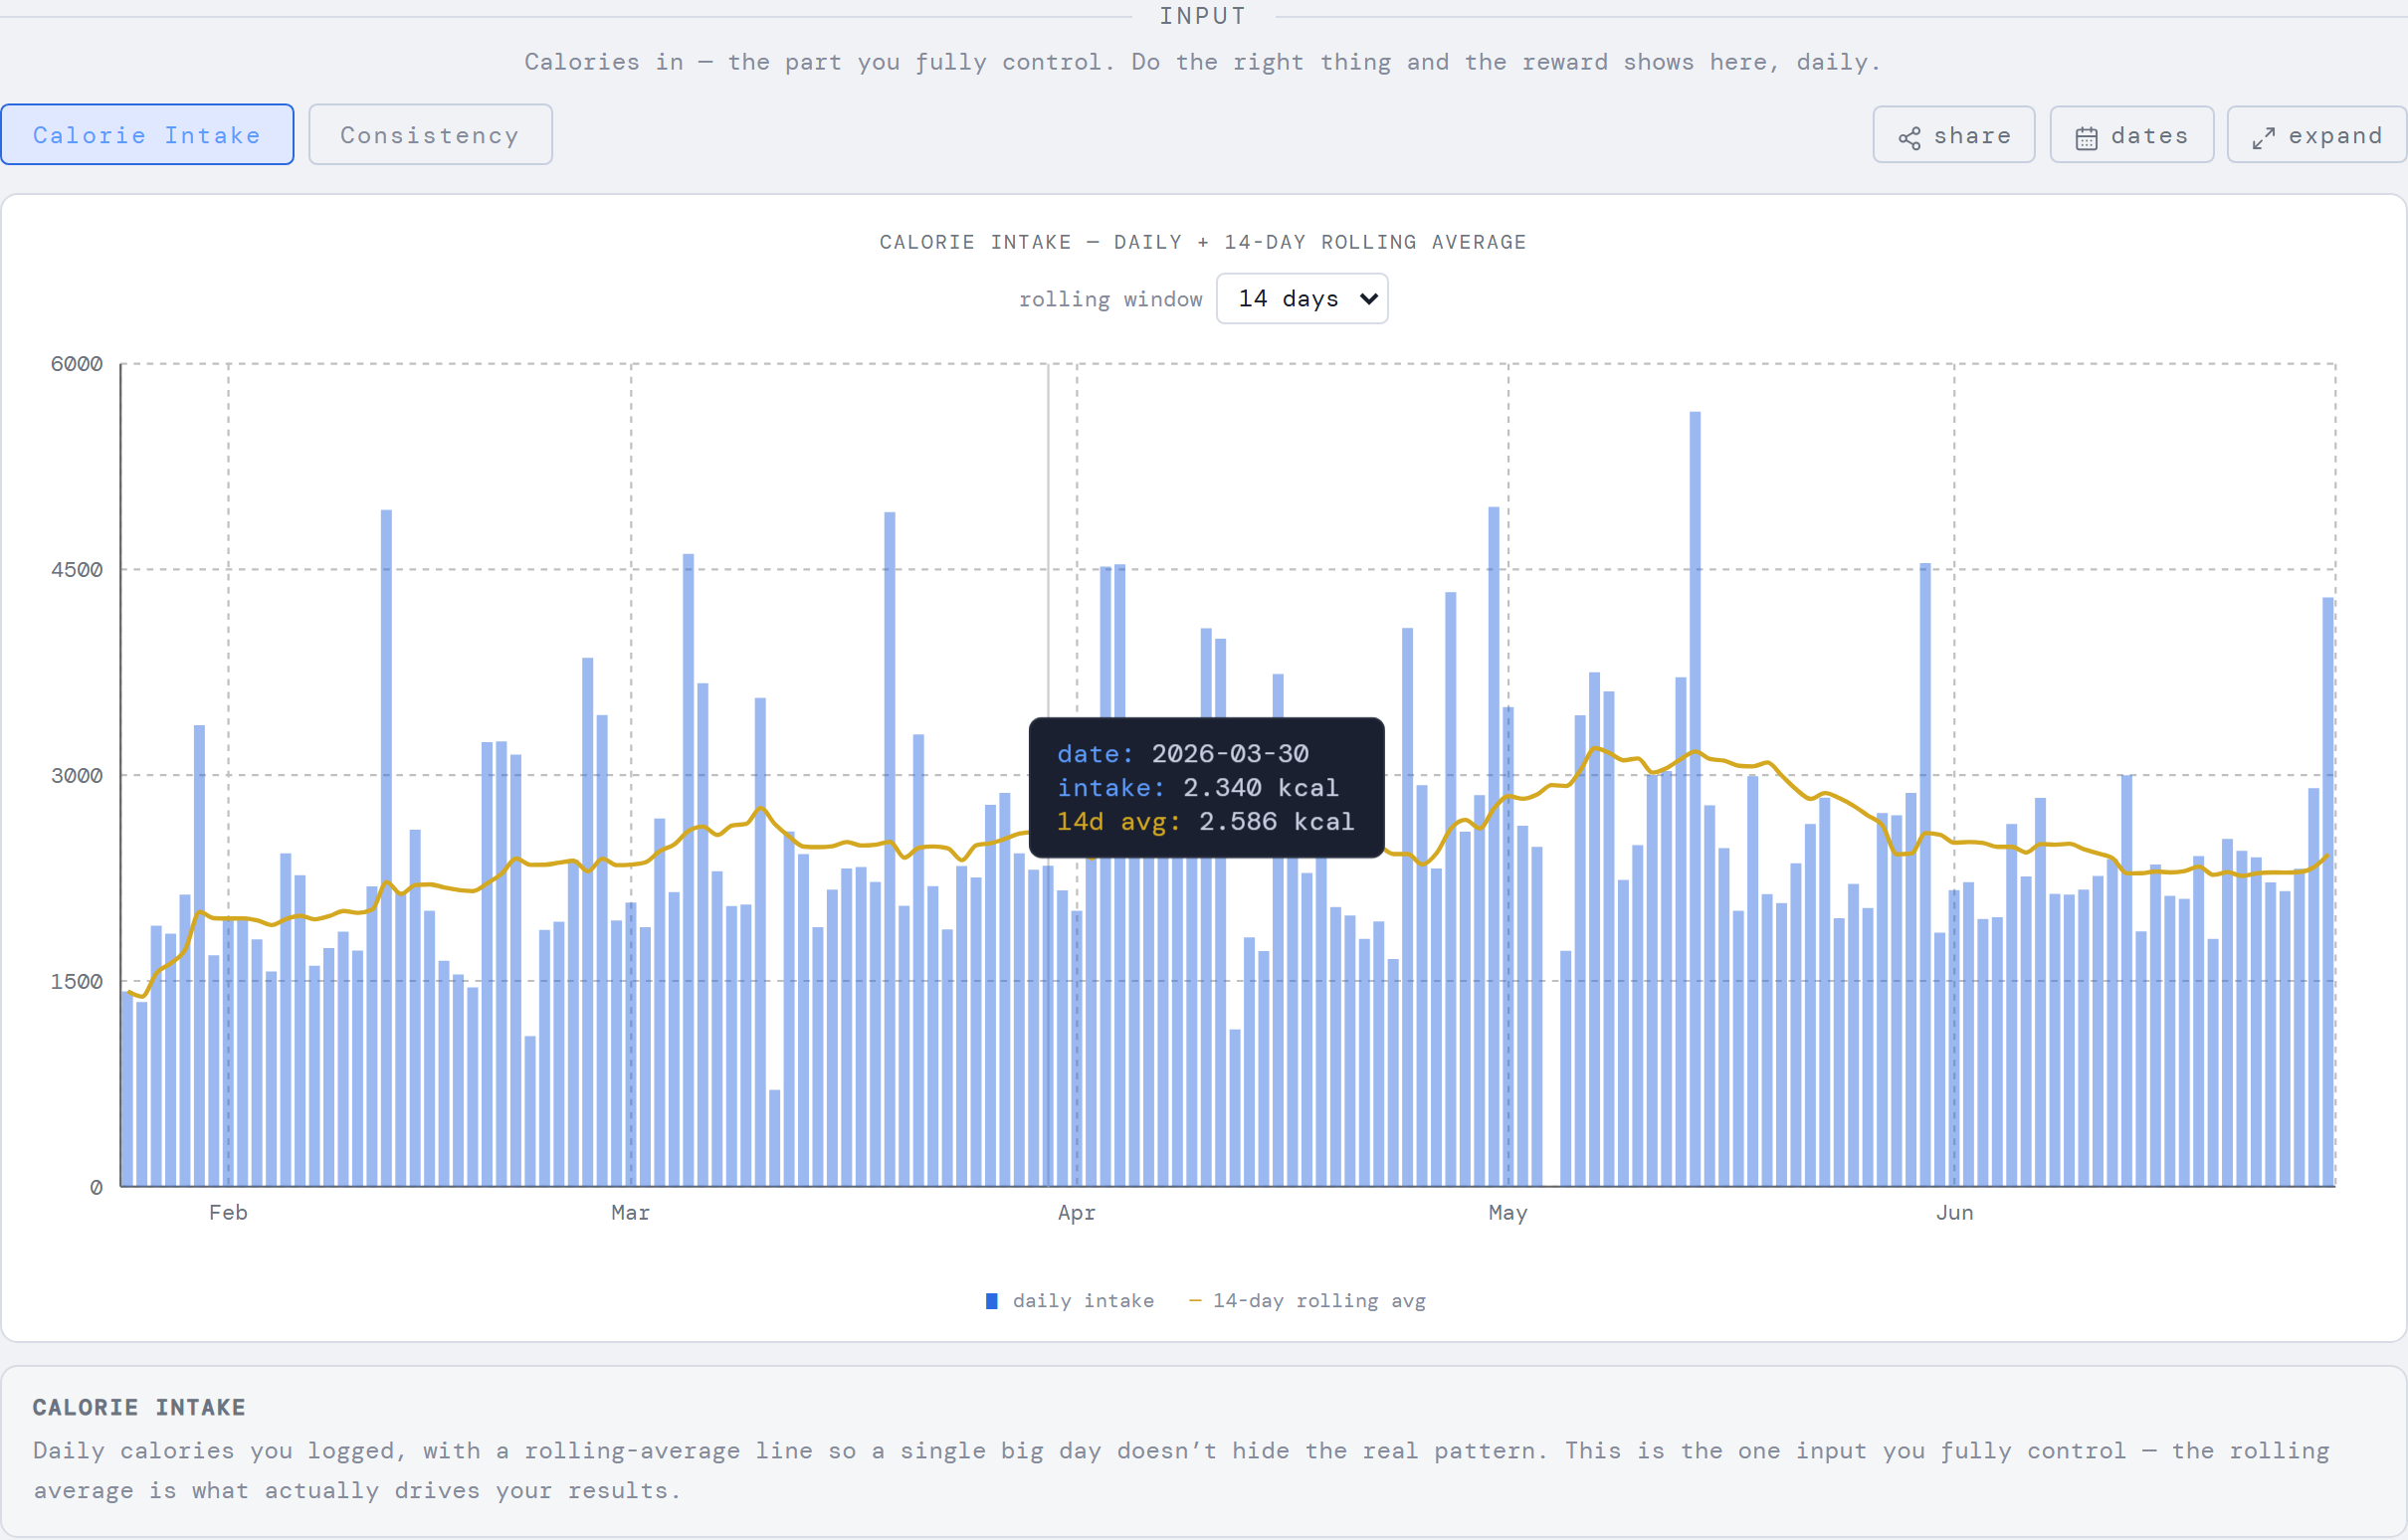Click the May x-axis label
This screenshot has width=2408, height=1540.
pyautogui.click(x=1508, y=1213)
